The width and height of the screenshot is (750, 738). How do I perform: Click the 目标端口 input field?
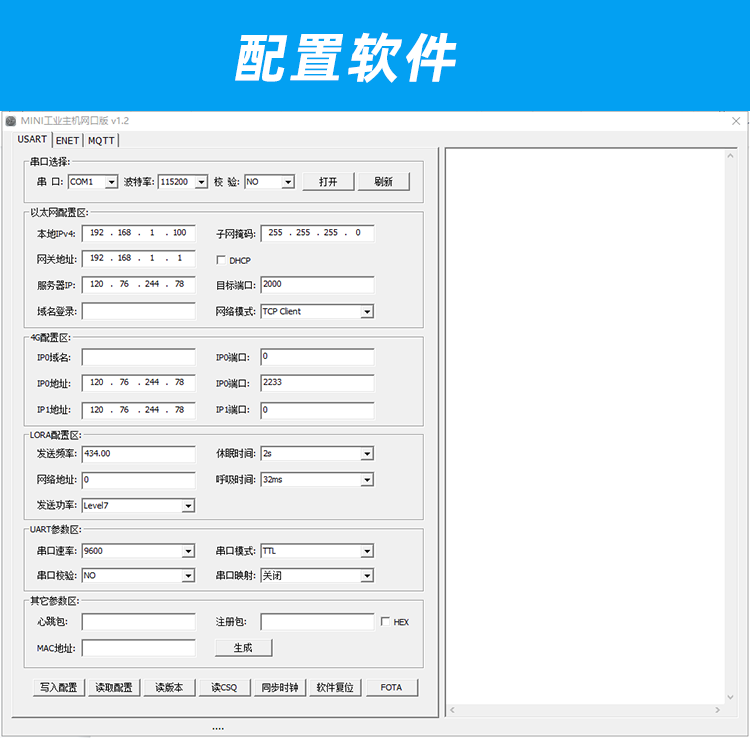317,285
